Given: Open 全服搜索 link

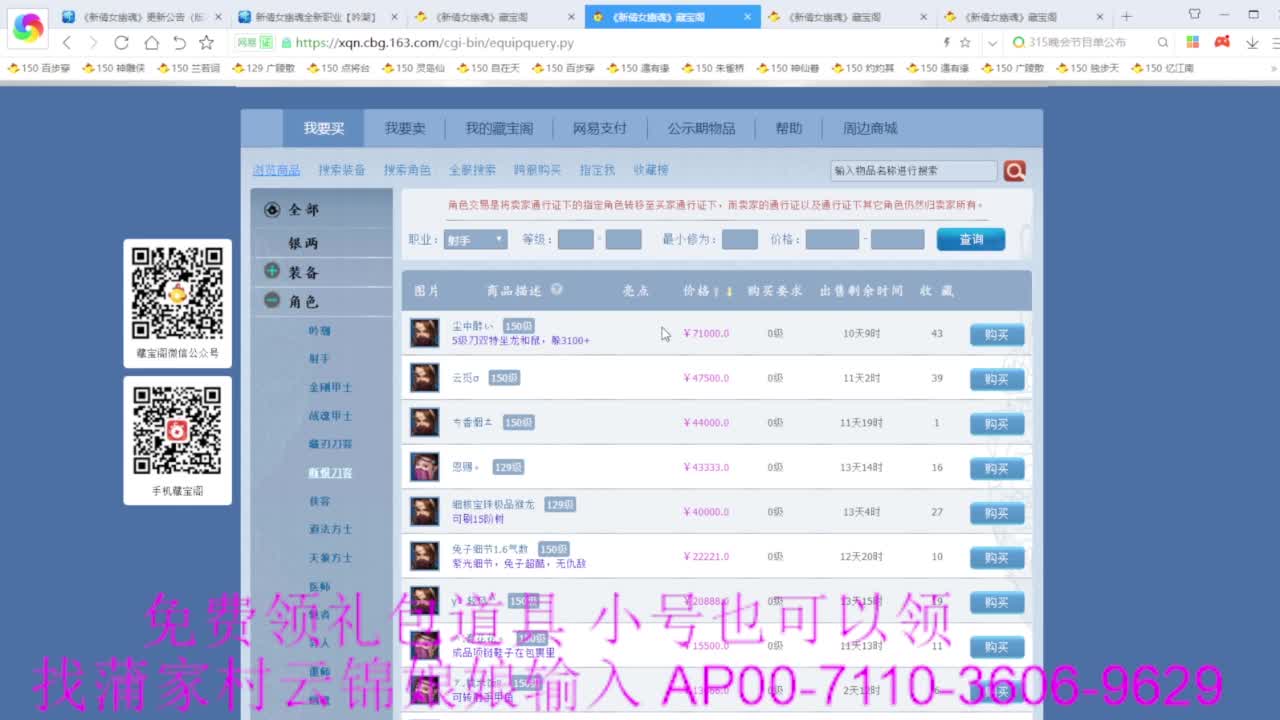Looking at the screenshot, I should (x=472, y=171).
